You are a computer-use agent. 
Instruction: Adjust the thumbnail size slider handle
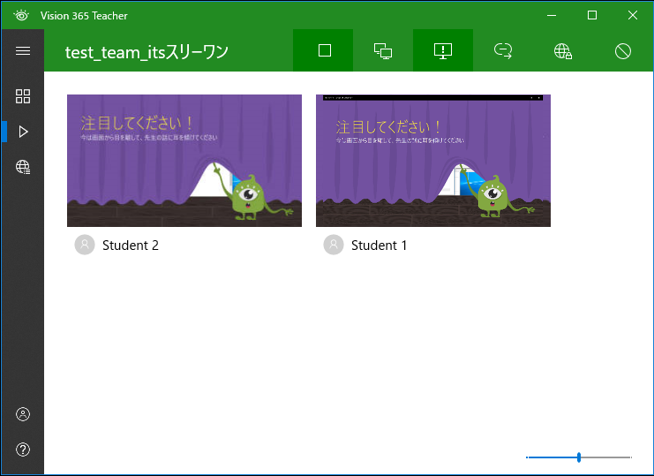pos(579,457)
